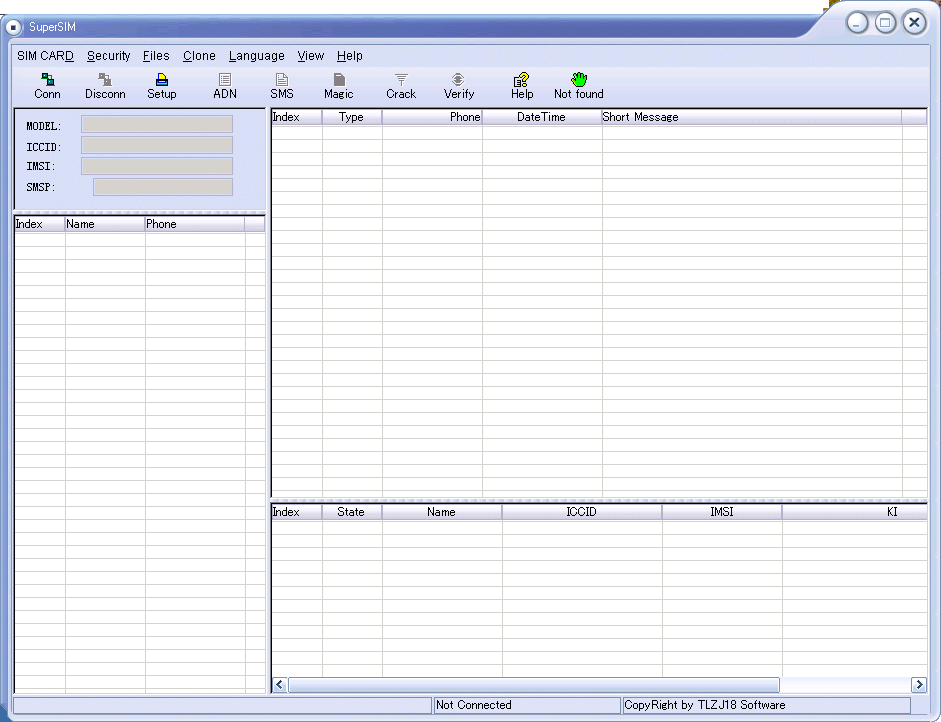Expand the Clone menu
941x722 pixels.
(x=199, y=56)
